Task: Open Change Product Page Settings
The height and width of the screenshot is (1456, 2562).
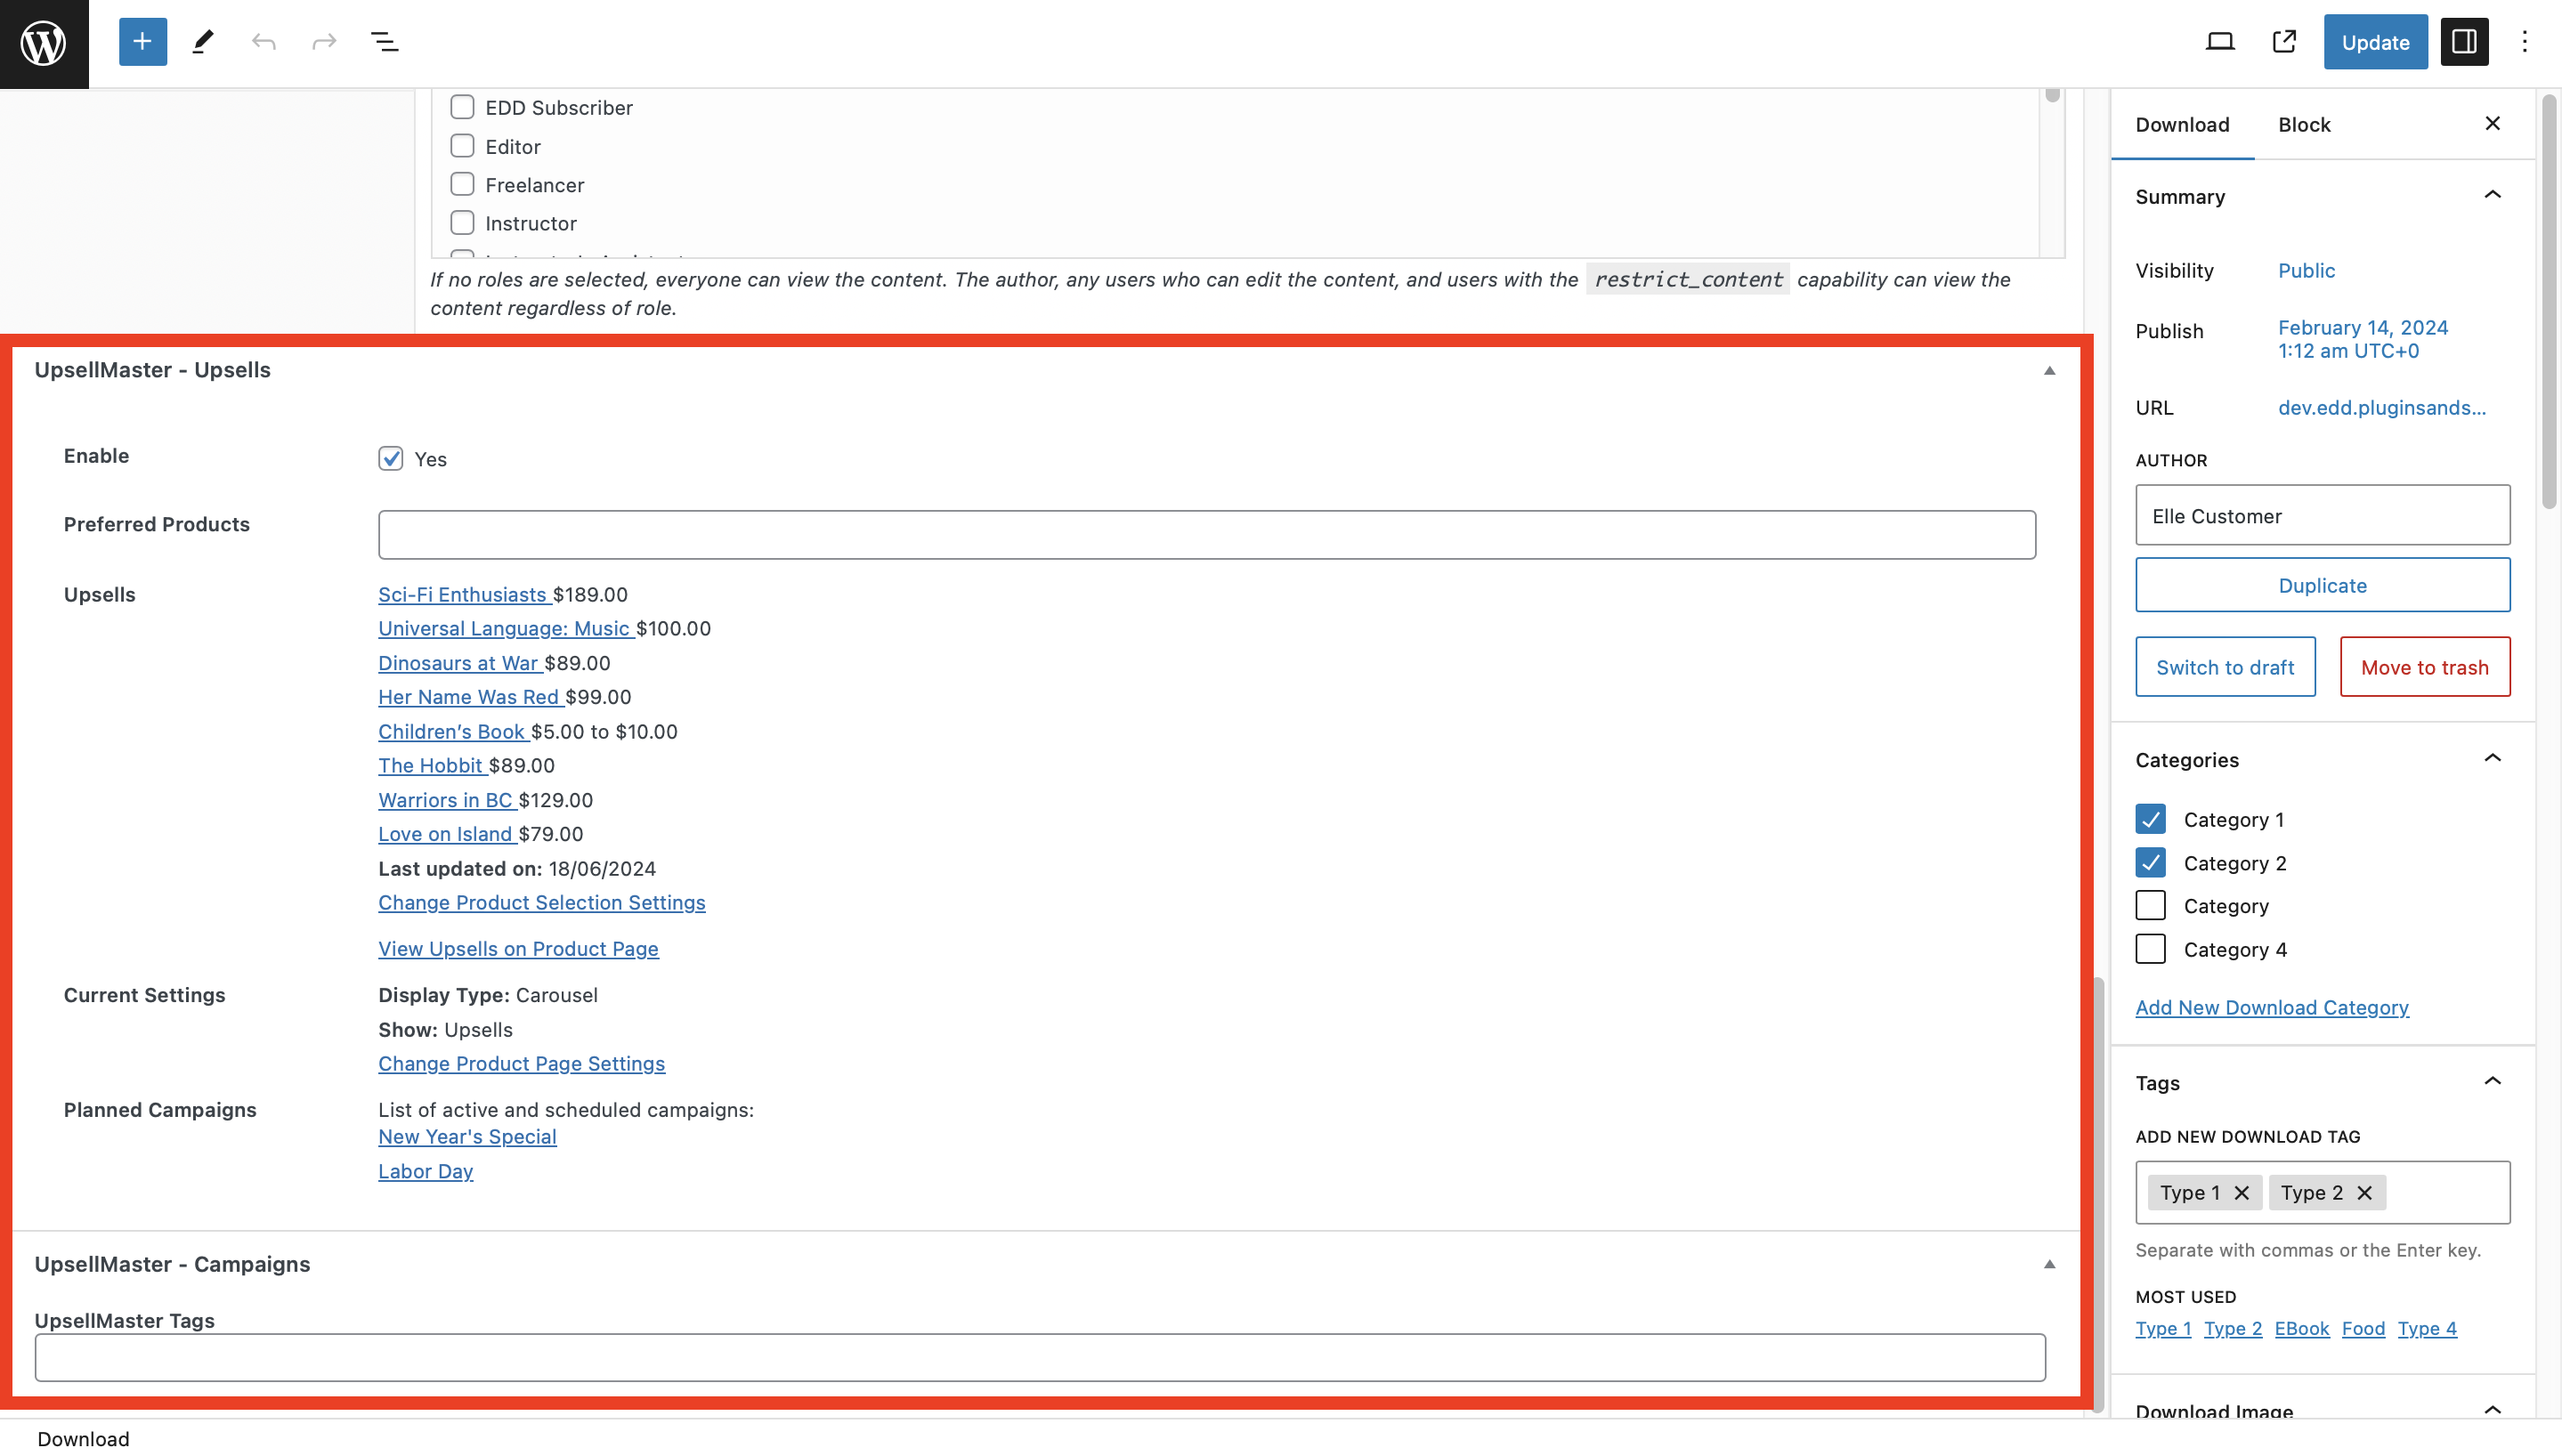Action: (x=521, y=1063)
